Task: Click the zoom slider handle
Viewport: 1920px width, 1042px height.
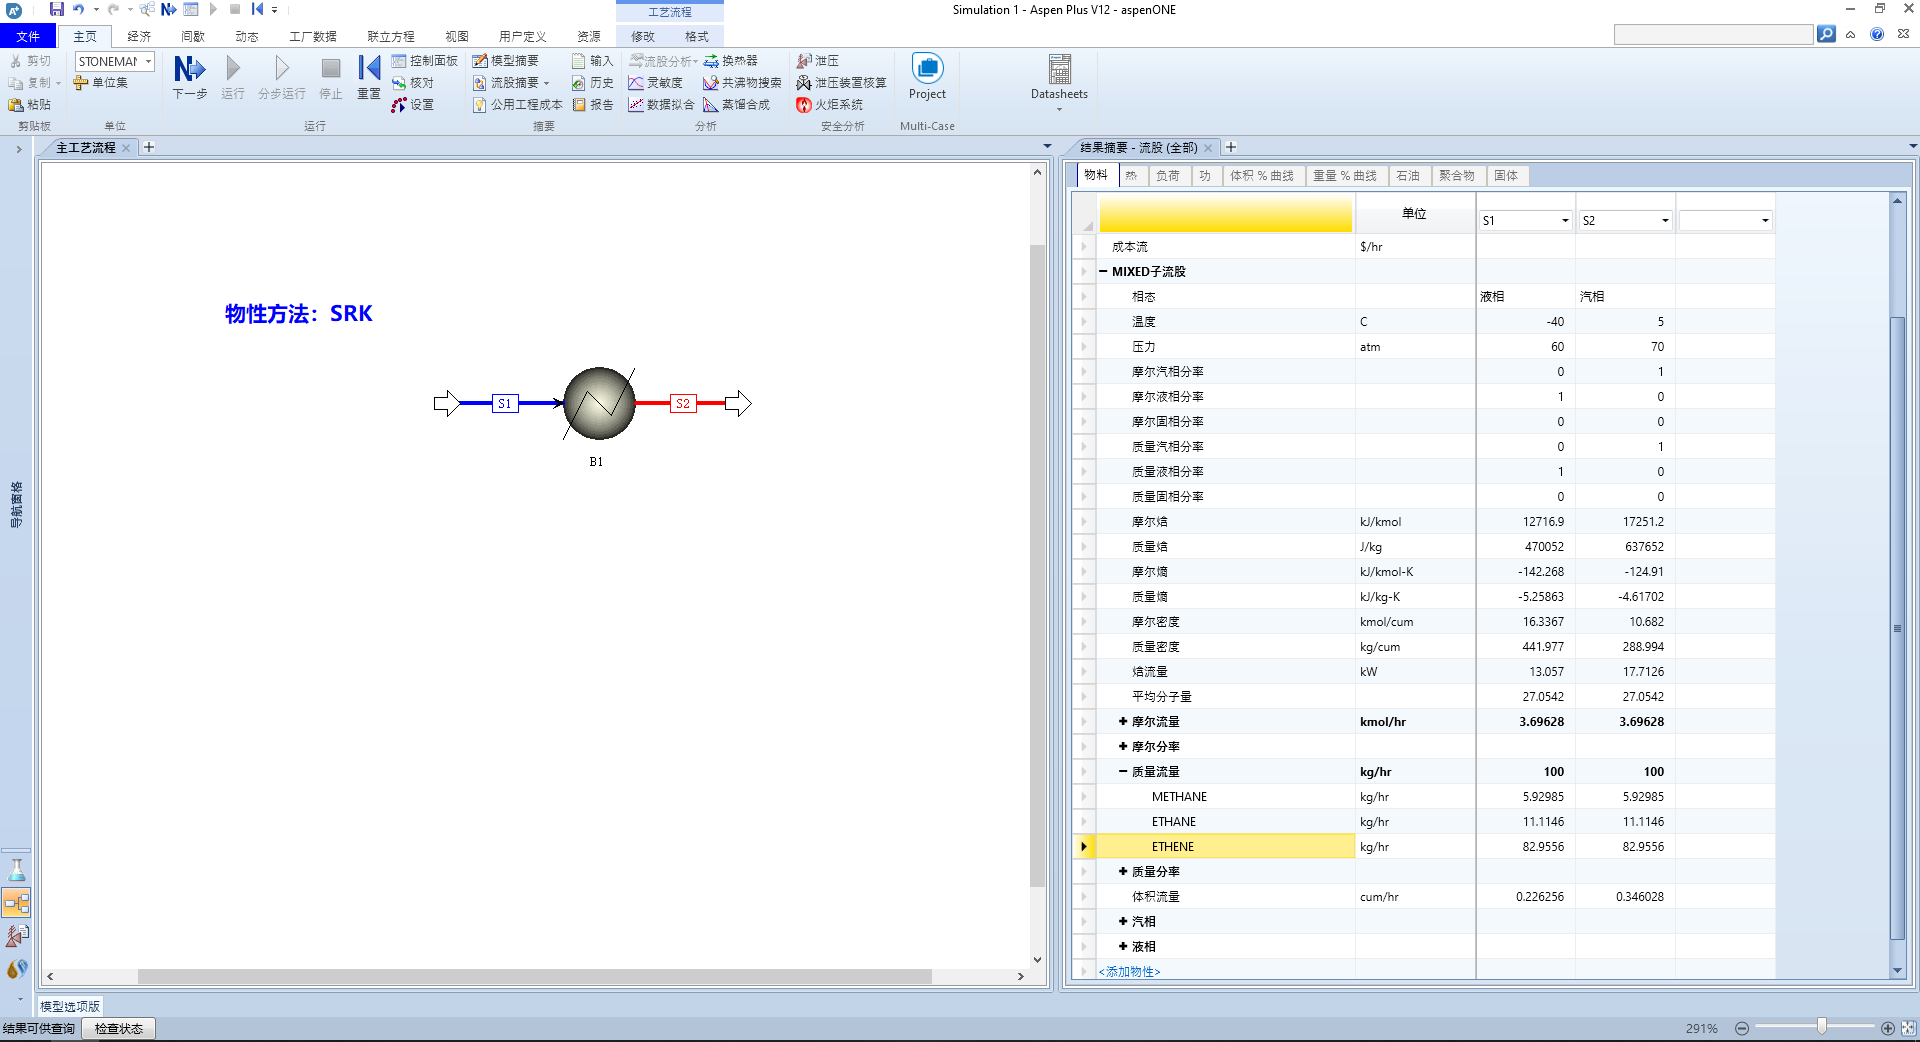Action: coord(1822,1027)
